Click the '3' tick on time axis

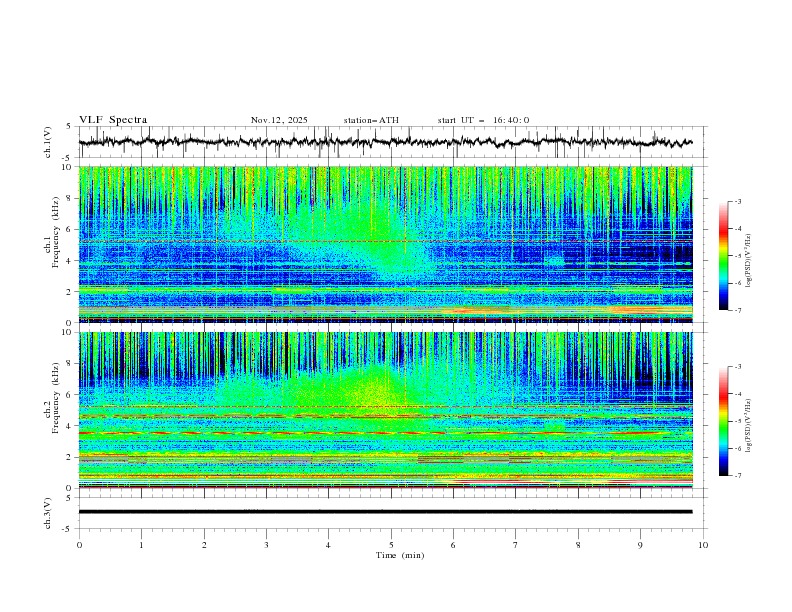click(266, 545)
